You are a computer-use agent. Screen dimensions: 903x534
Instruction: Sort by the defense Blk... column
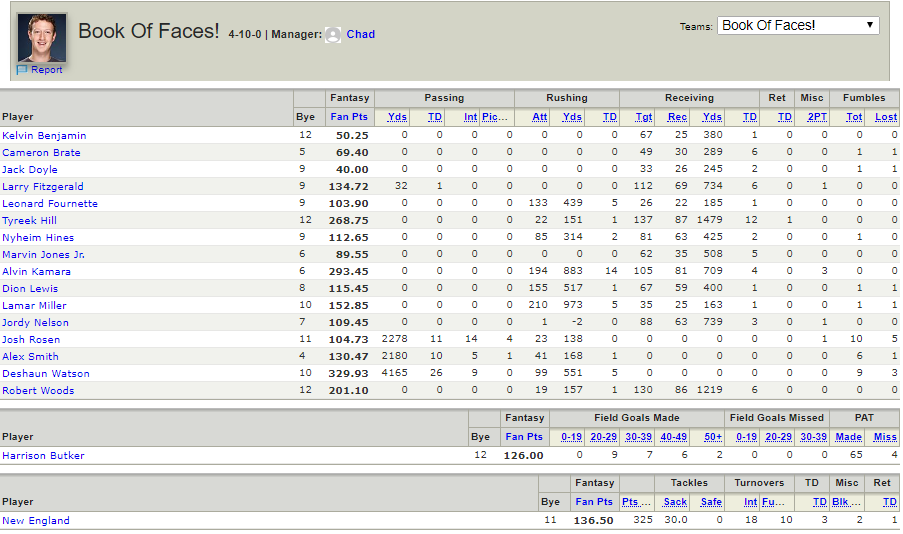847,502
